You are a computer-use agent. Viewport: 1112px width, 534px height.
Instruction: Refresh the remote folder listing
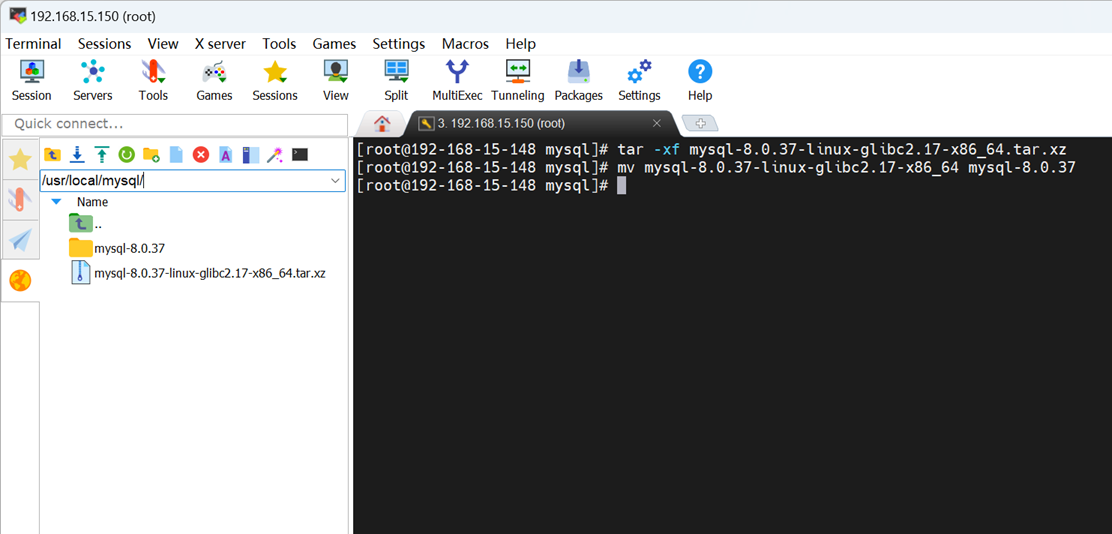126,154
